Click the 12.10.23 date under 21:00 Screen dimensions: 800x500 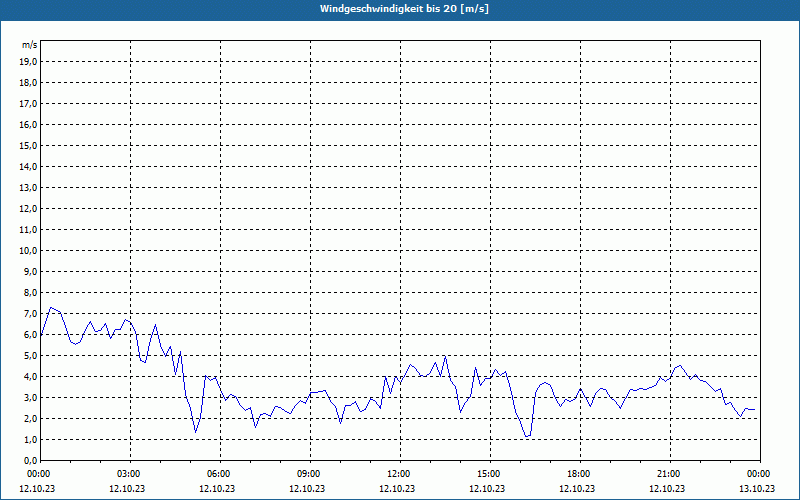(x=667, y=489)
